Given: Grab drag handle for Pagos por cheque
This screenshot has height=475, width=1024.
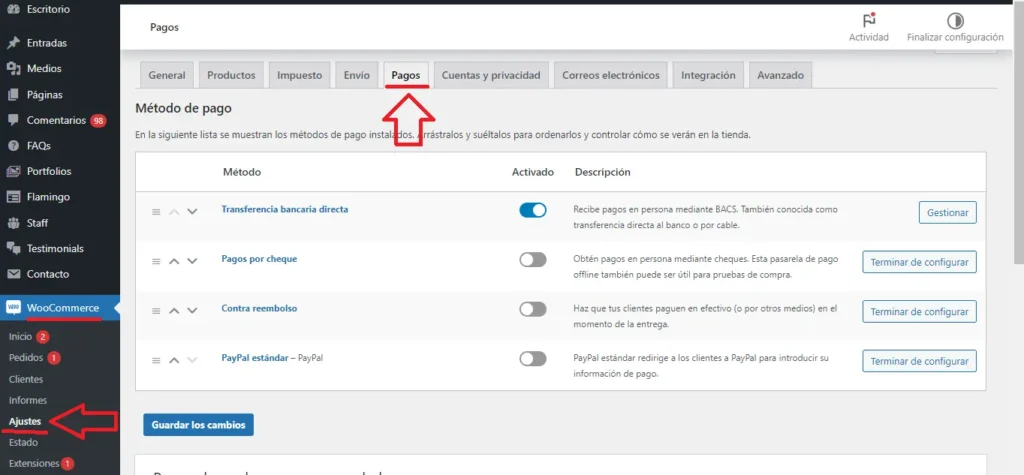Looking at the screenshot, I should coord(156,261).
